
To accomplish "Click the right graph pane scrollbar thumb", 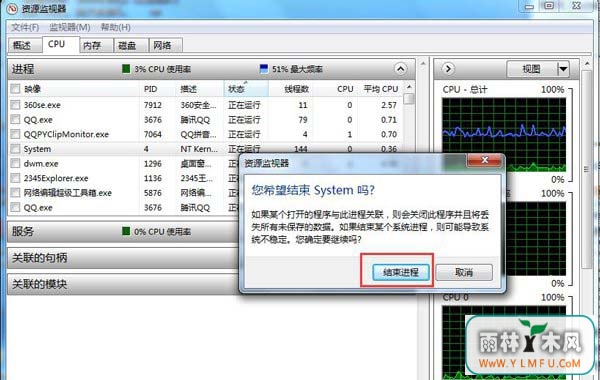I will 586,169.
